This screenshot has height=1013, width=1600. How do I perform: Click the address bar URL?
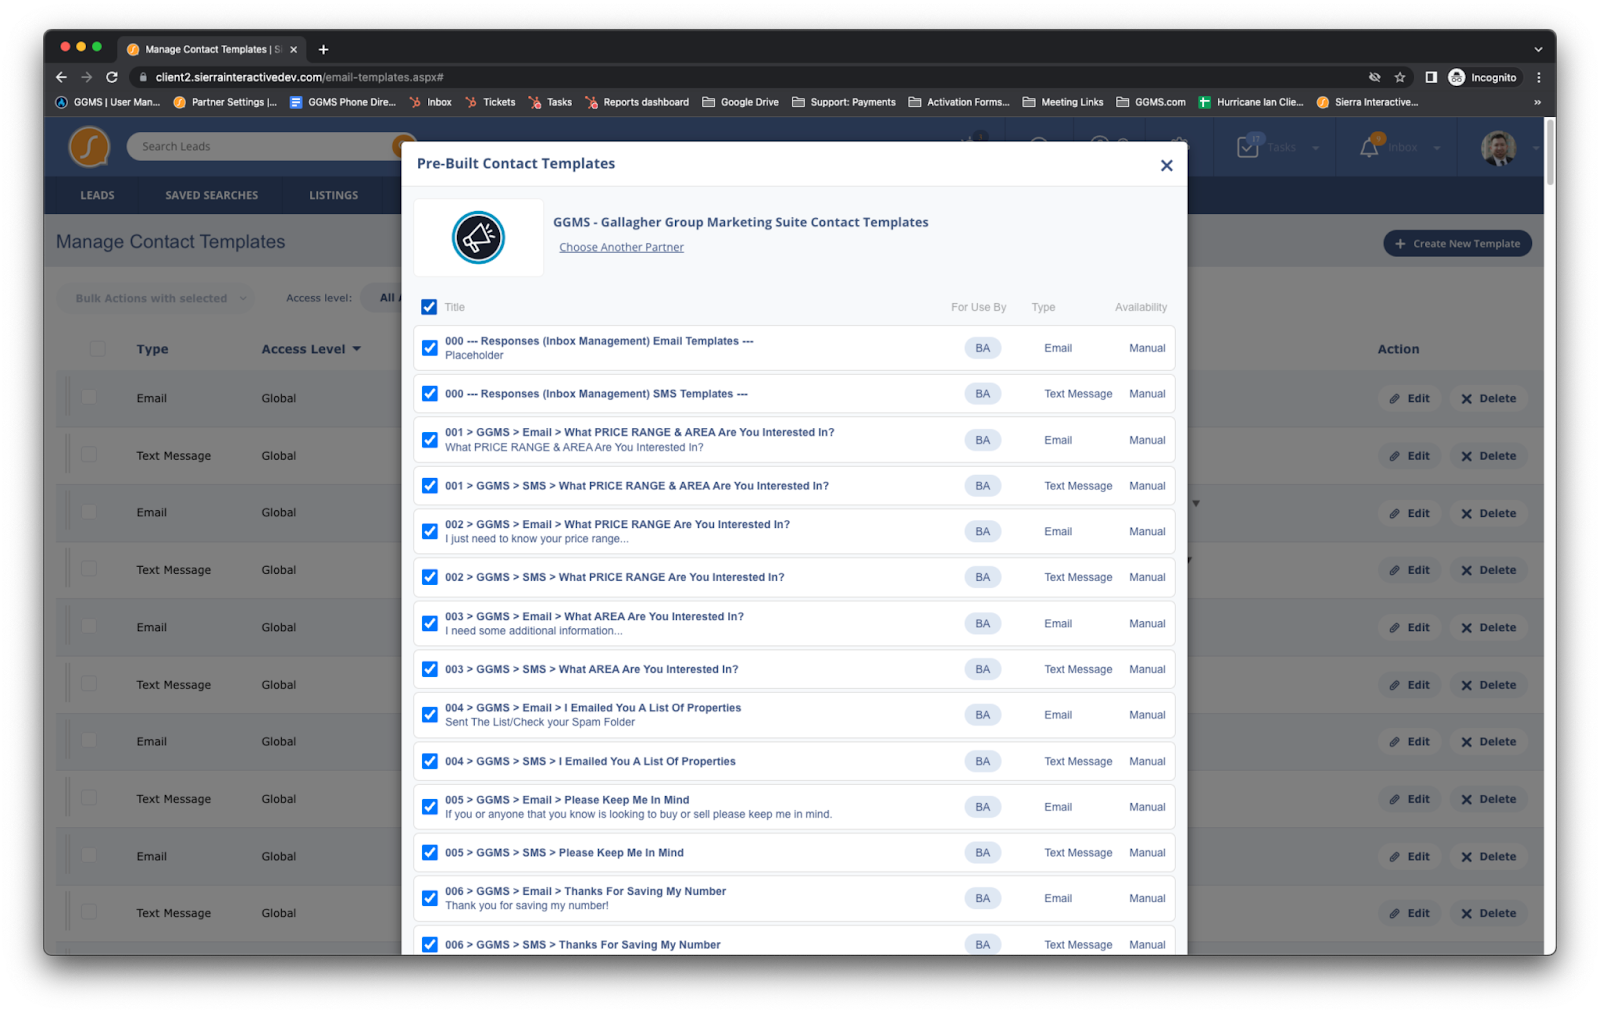click(300, 77)
